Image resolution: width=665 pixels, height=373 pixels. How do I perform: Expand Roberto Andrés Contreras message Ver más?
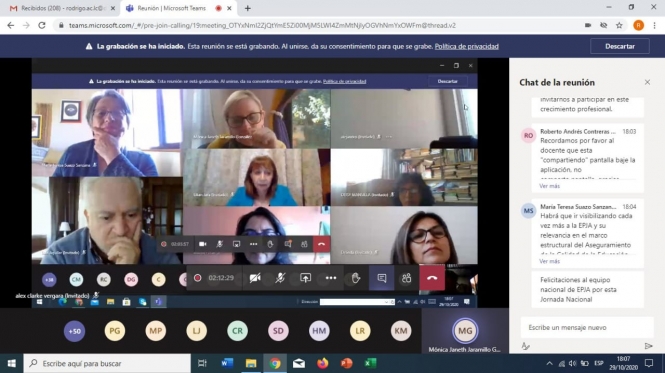point(549,186)
